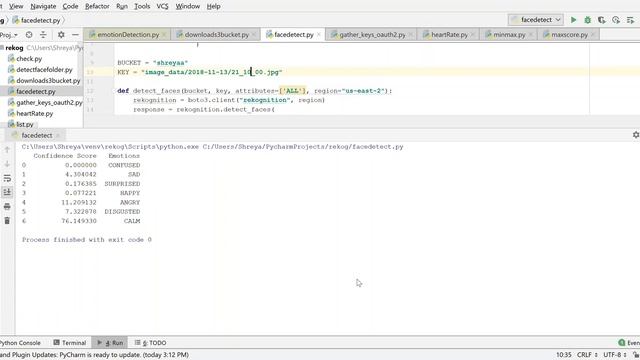Open the Python Console tool window

coord(20,343)
